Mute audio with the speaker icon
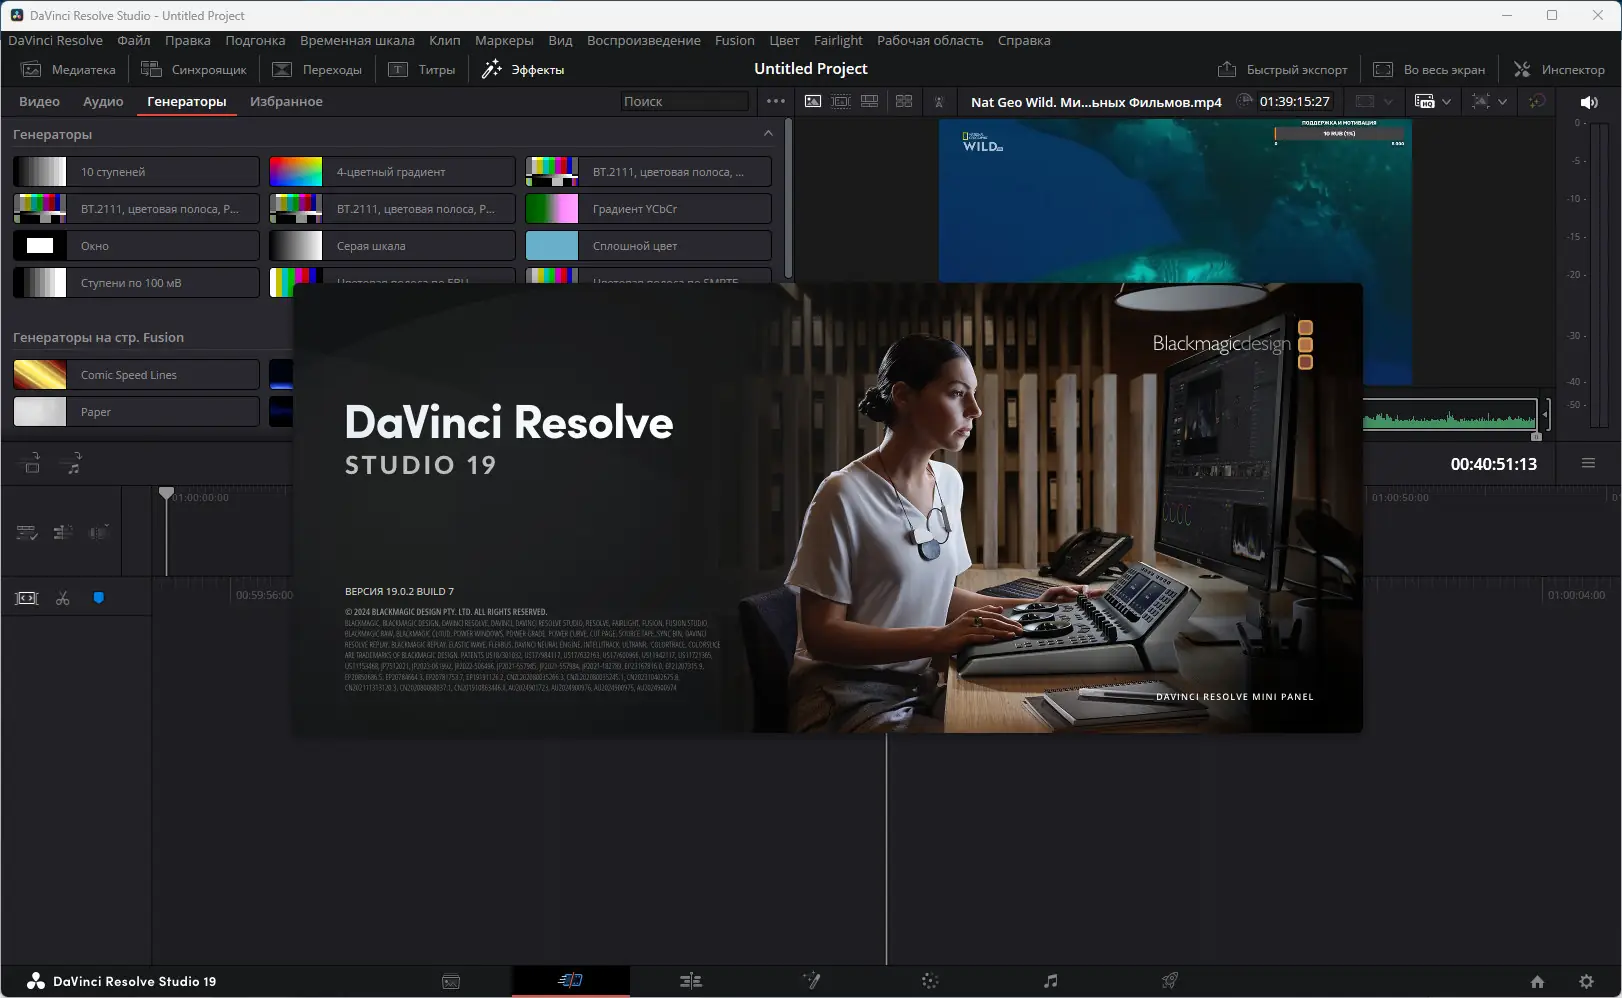The width and height of the screenshot is (1622, 998). (1589, 102)
